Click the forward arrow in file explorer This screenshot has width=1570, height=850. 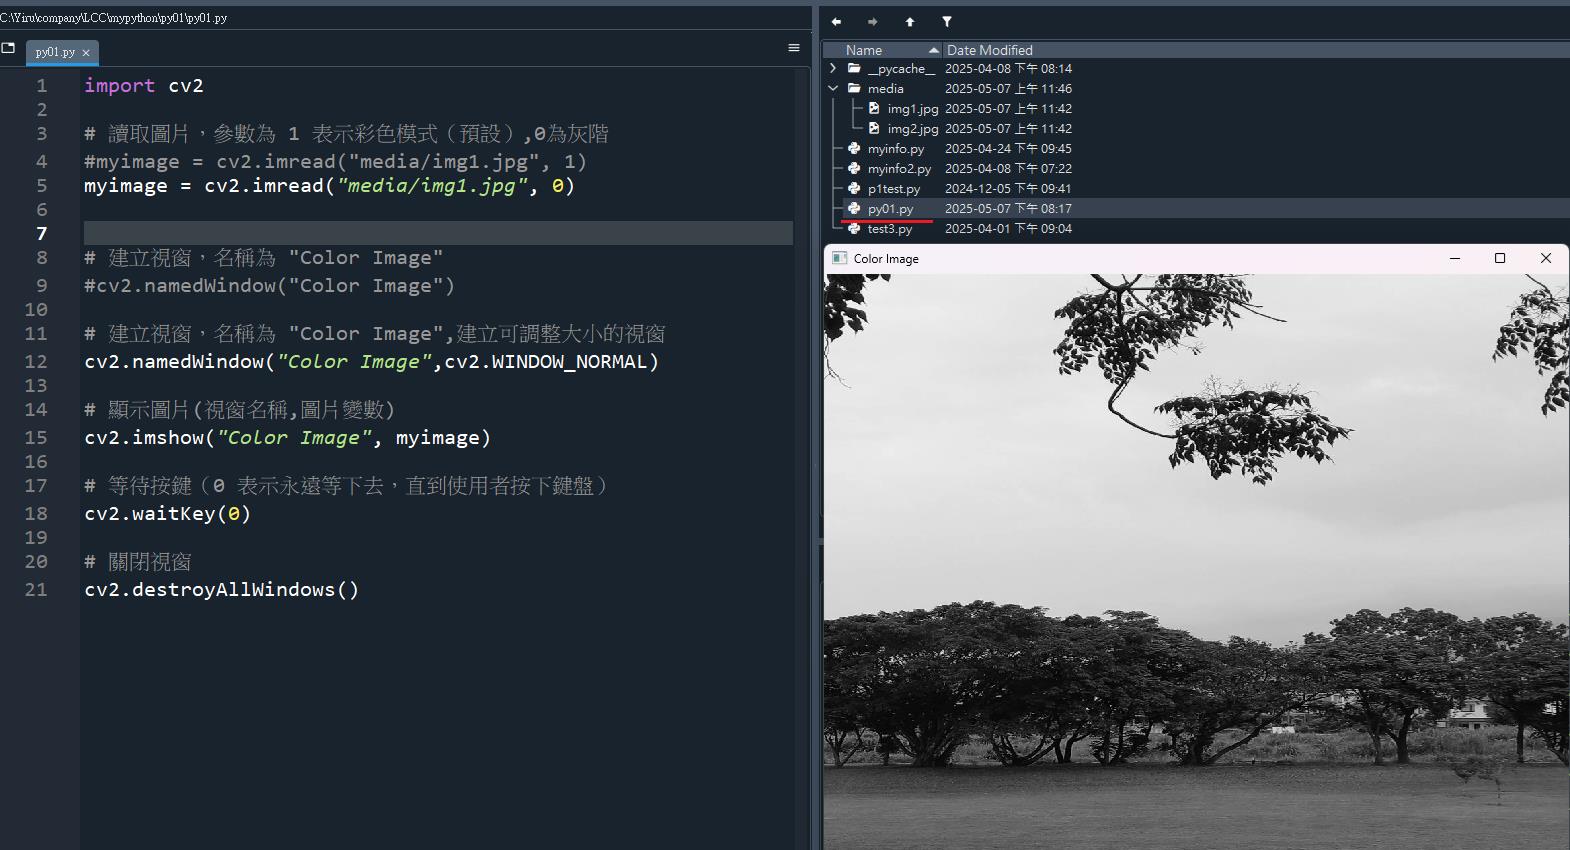coord(872,22)
